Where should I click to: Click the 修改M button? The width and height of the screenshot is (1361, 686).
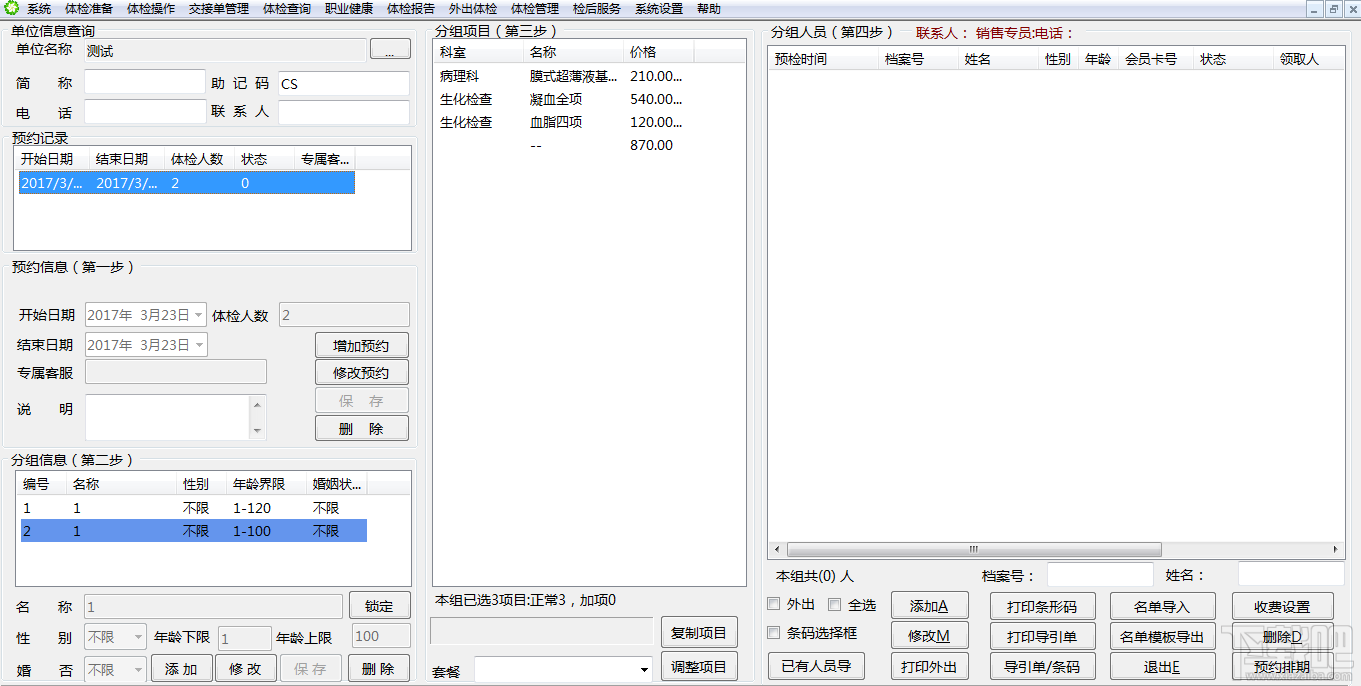click(x=929, y=636)
